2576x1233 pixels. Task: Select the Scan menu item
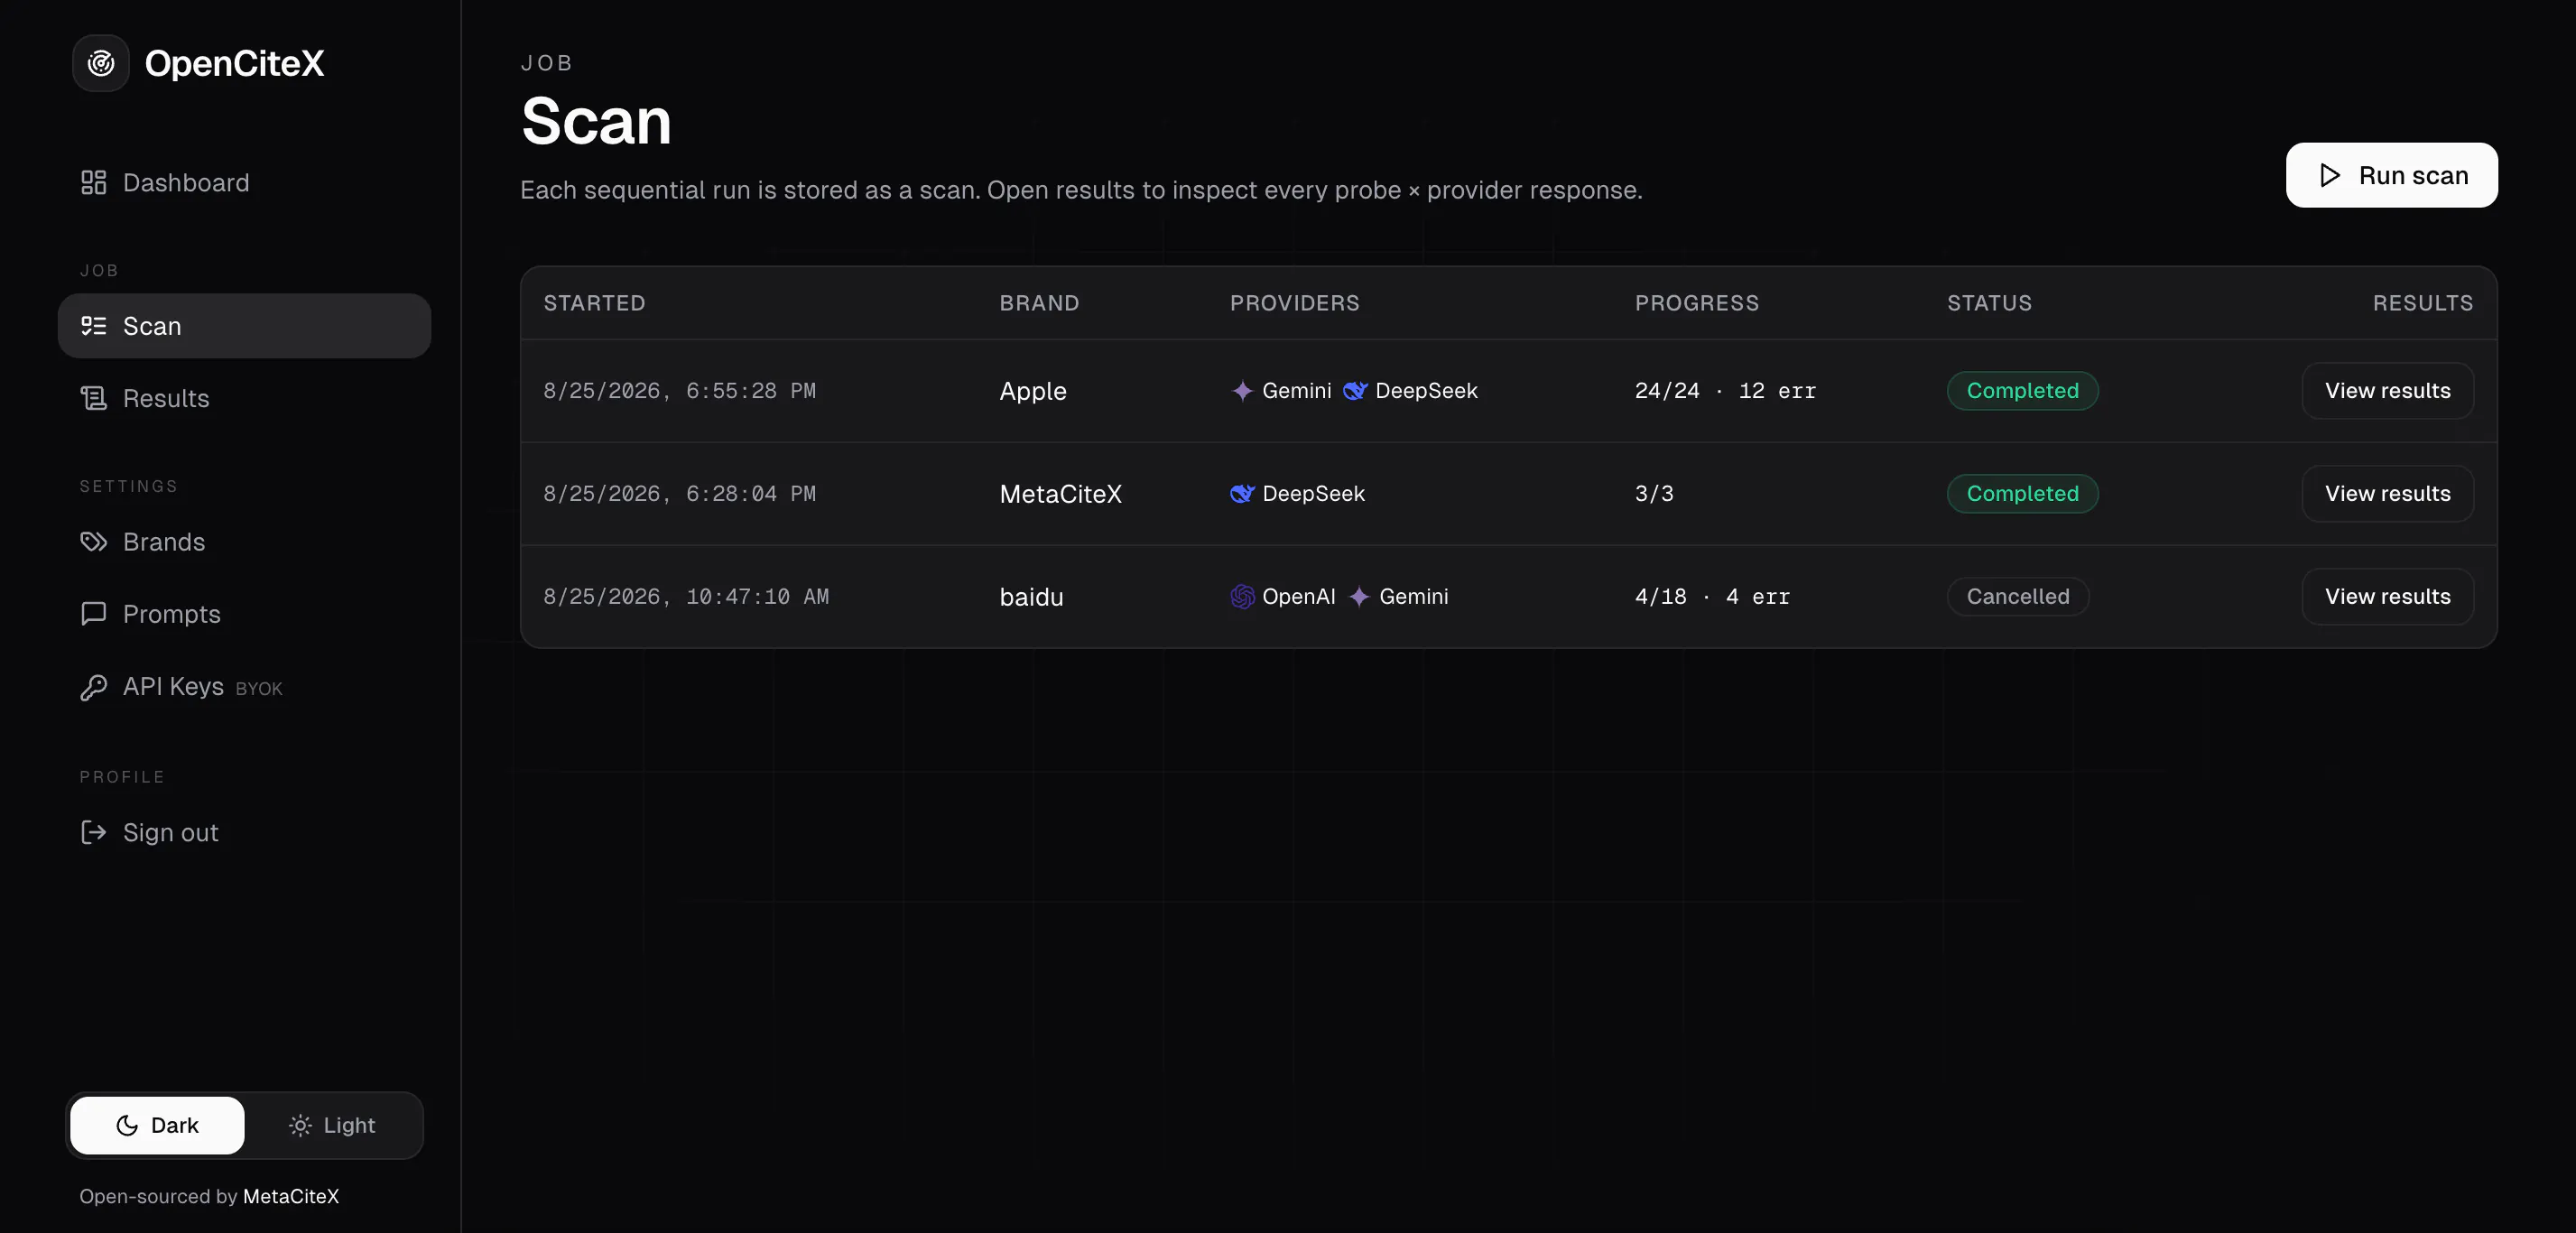(x=244, y=326)
